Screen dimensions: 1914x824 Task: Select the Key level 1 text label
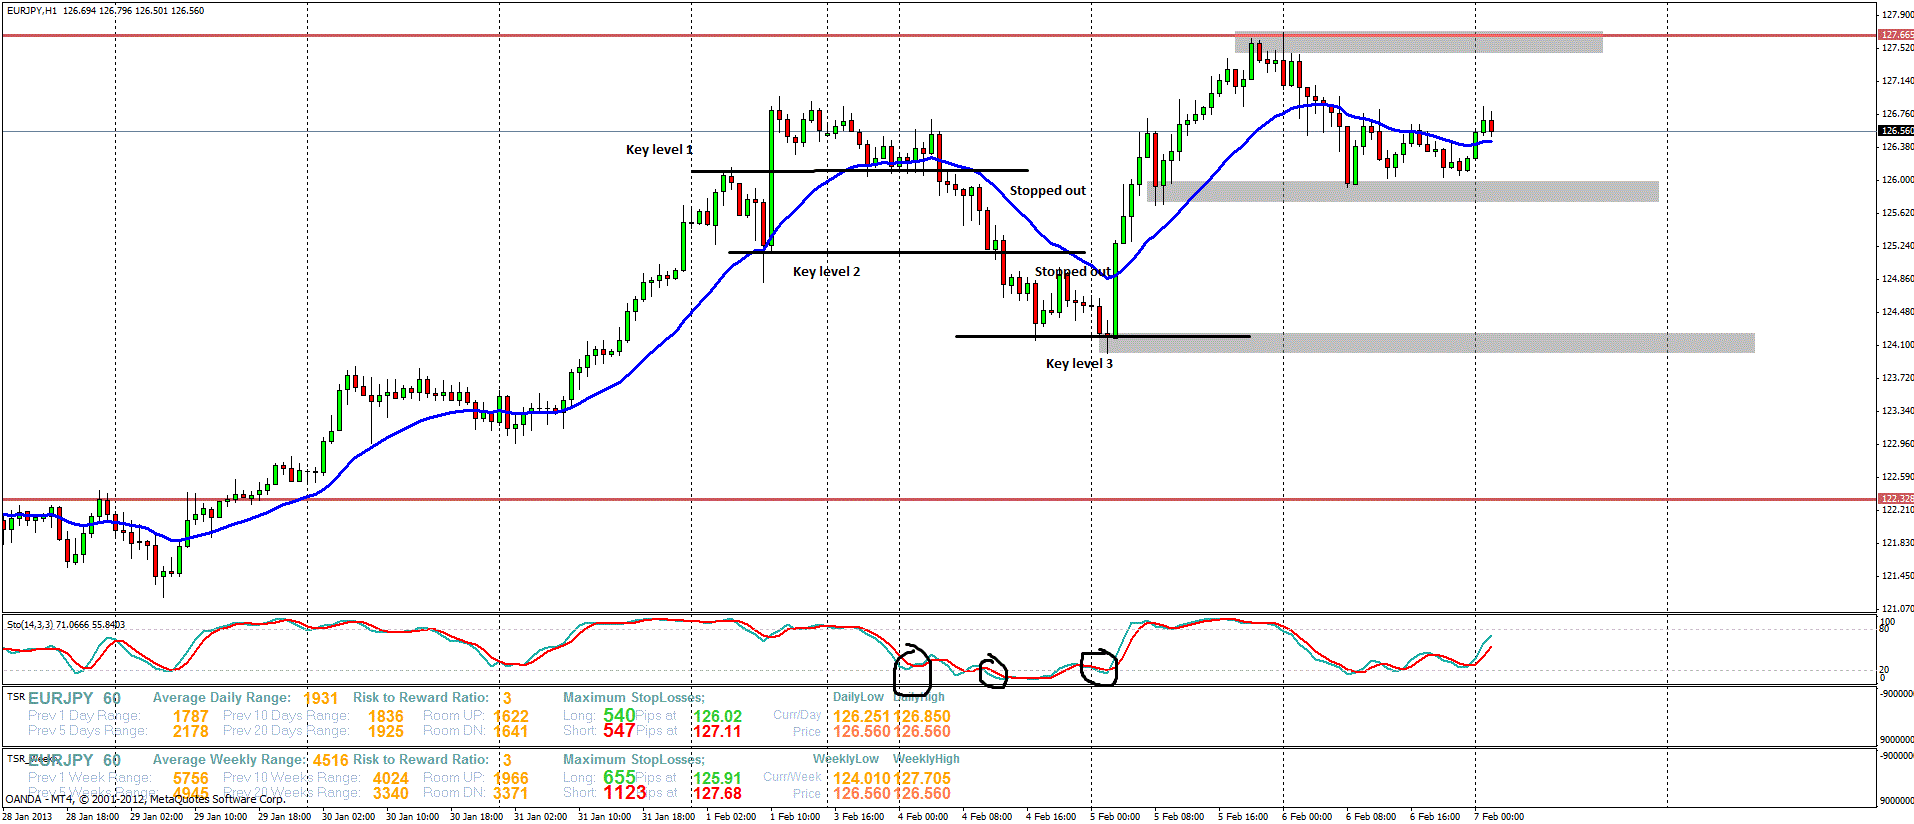[x=658, y=150]
